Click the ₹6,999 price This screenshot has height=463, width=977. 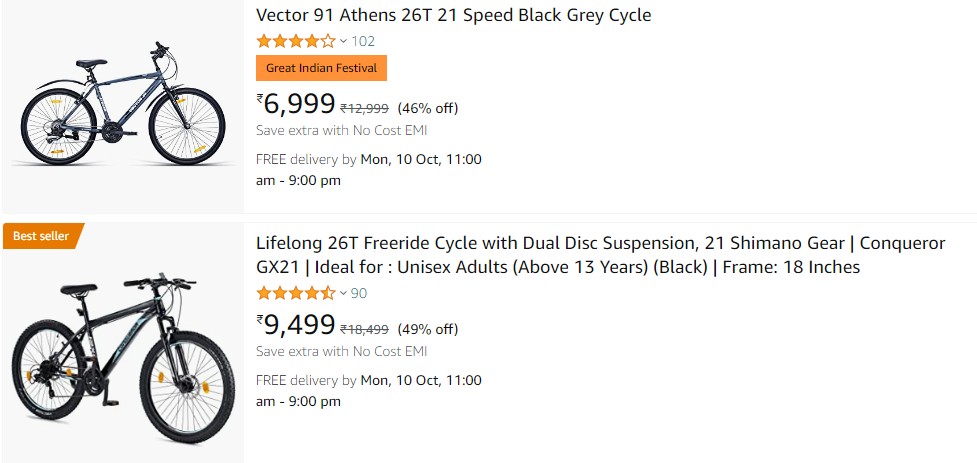296,104
